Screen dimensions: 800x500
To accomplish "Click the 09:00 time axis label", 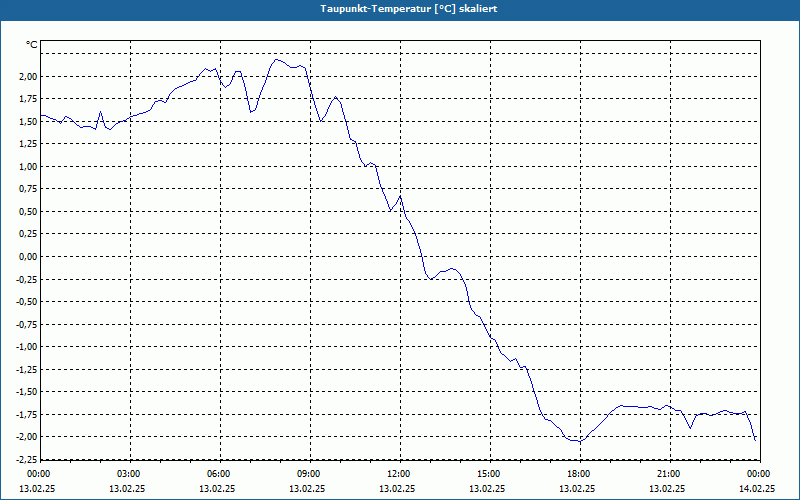I will 311,474.
